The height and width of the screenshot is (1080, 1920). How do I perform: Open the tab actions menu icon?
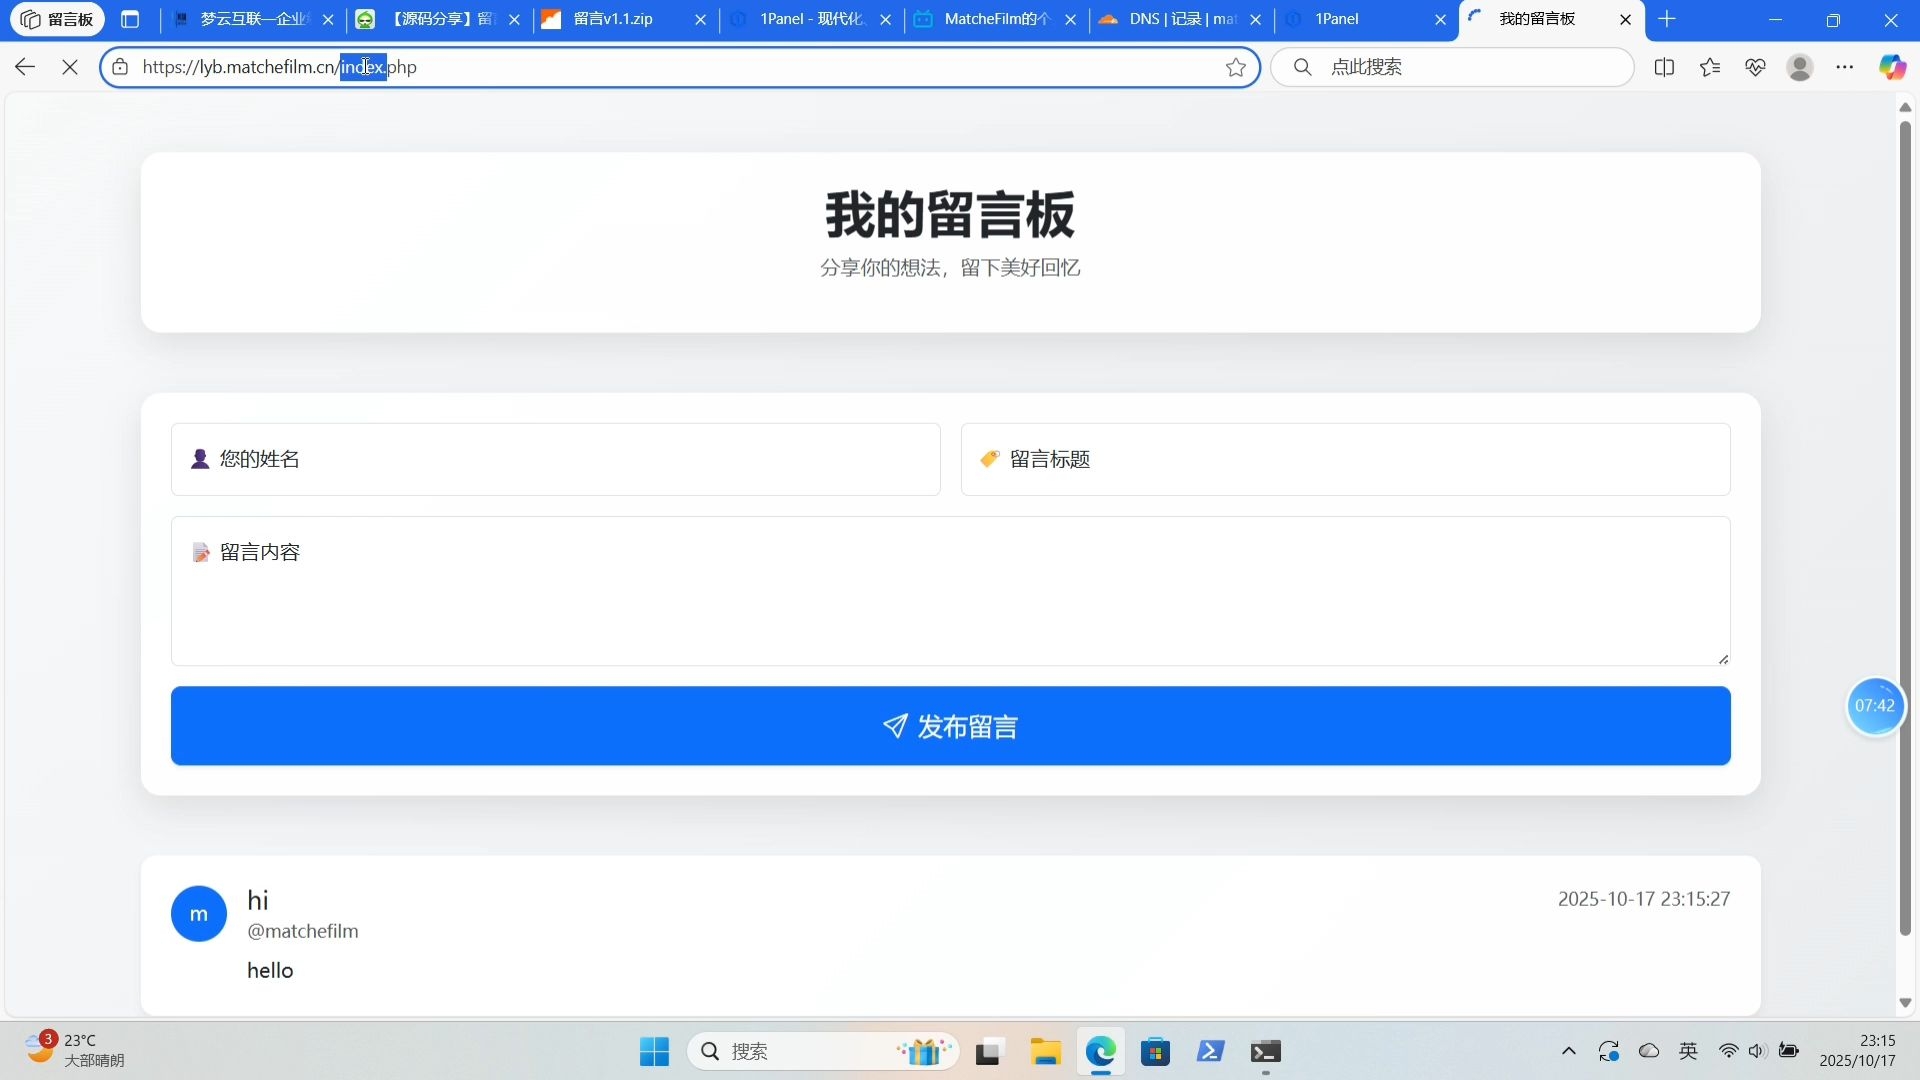(x=130, y=19)
